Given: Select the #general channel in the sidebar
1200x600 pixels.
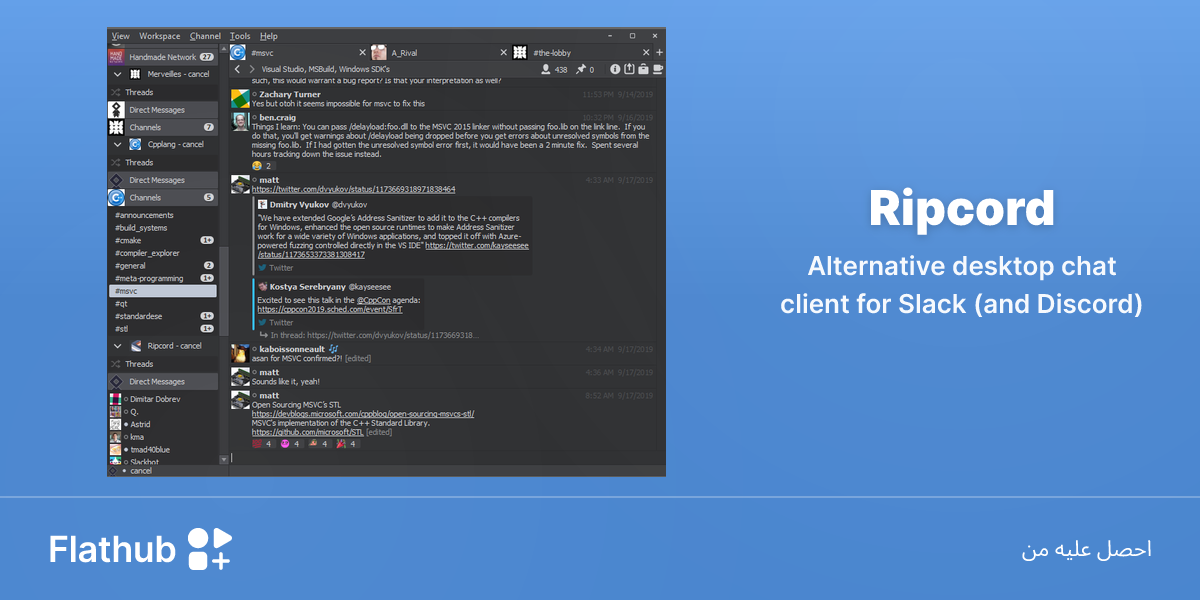Looking at the screenshot, I should (130, 266).
